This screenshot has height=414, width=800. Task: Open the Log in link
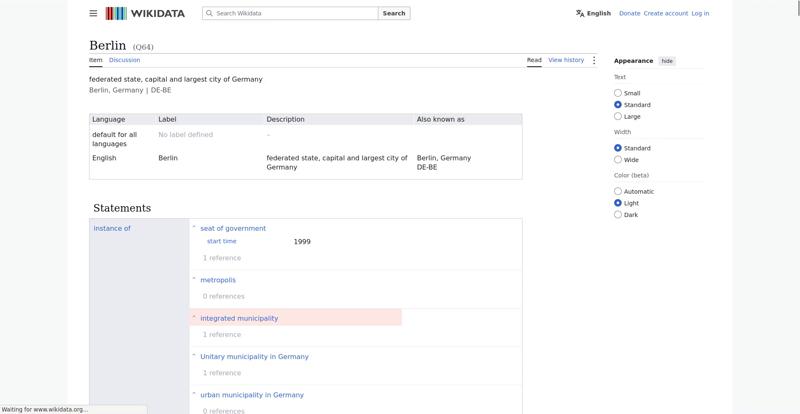click(700, 13)
